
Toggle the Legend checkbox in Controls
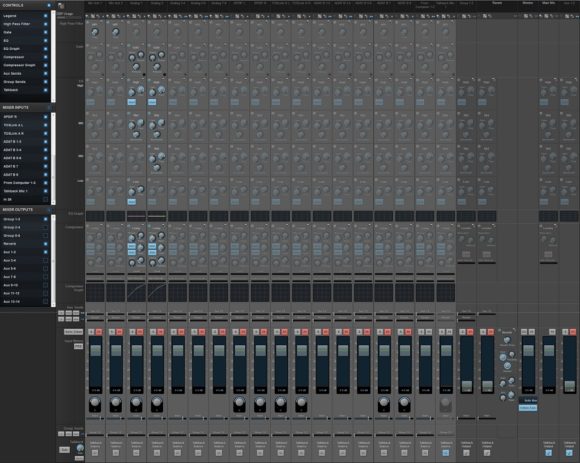45,16
